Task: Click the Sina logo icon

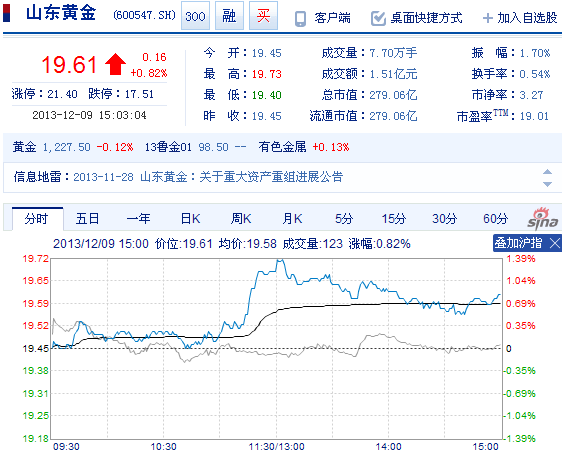Action: click(x=542, y=218)
